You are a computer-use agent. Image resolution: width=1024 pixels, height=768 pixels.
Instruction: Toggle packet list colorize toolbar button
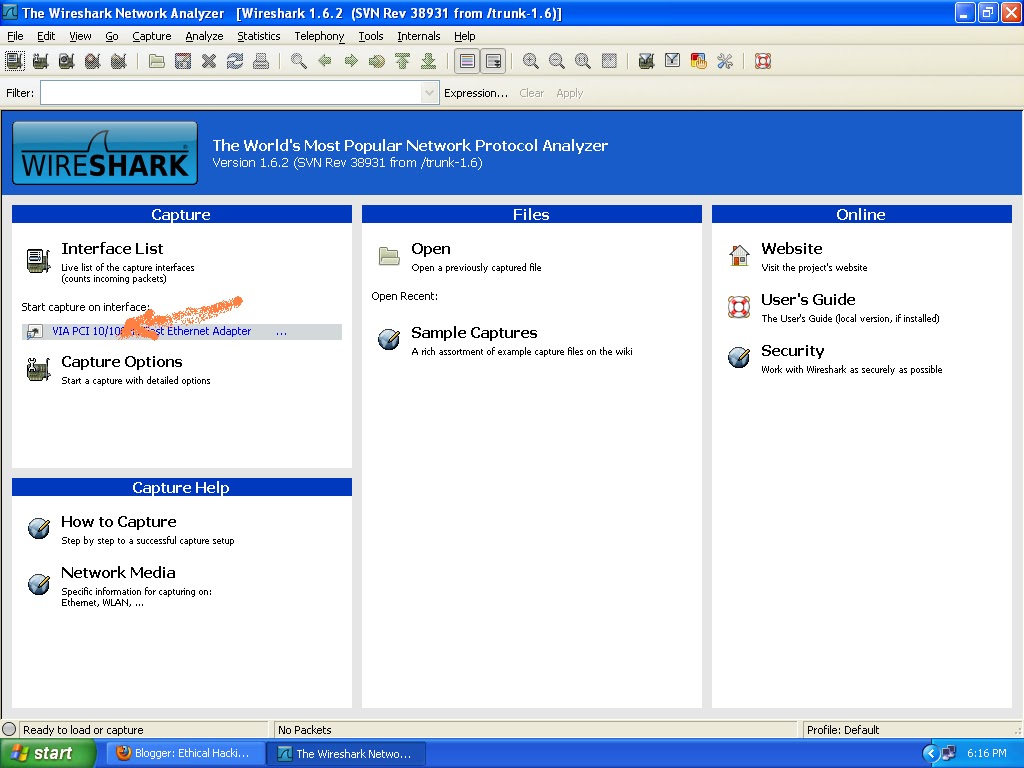467,61
